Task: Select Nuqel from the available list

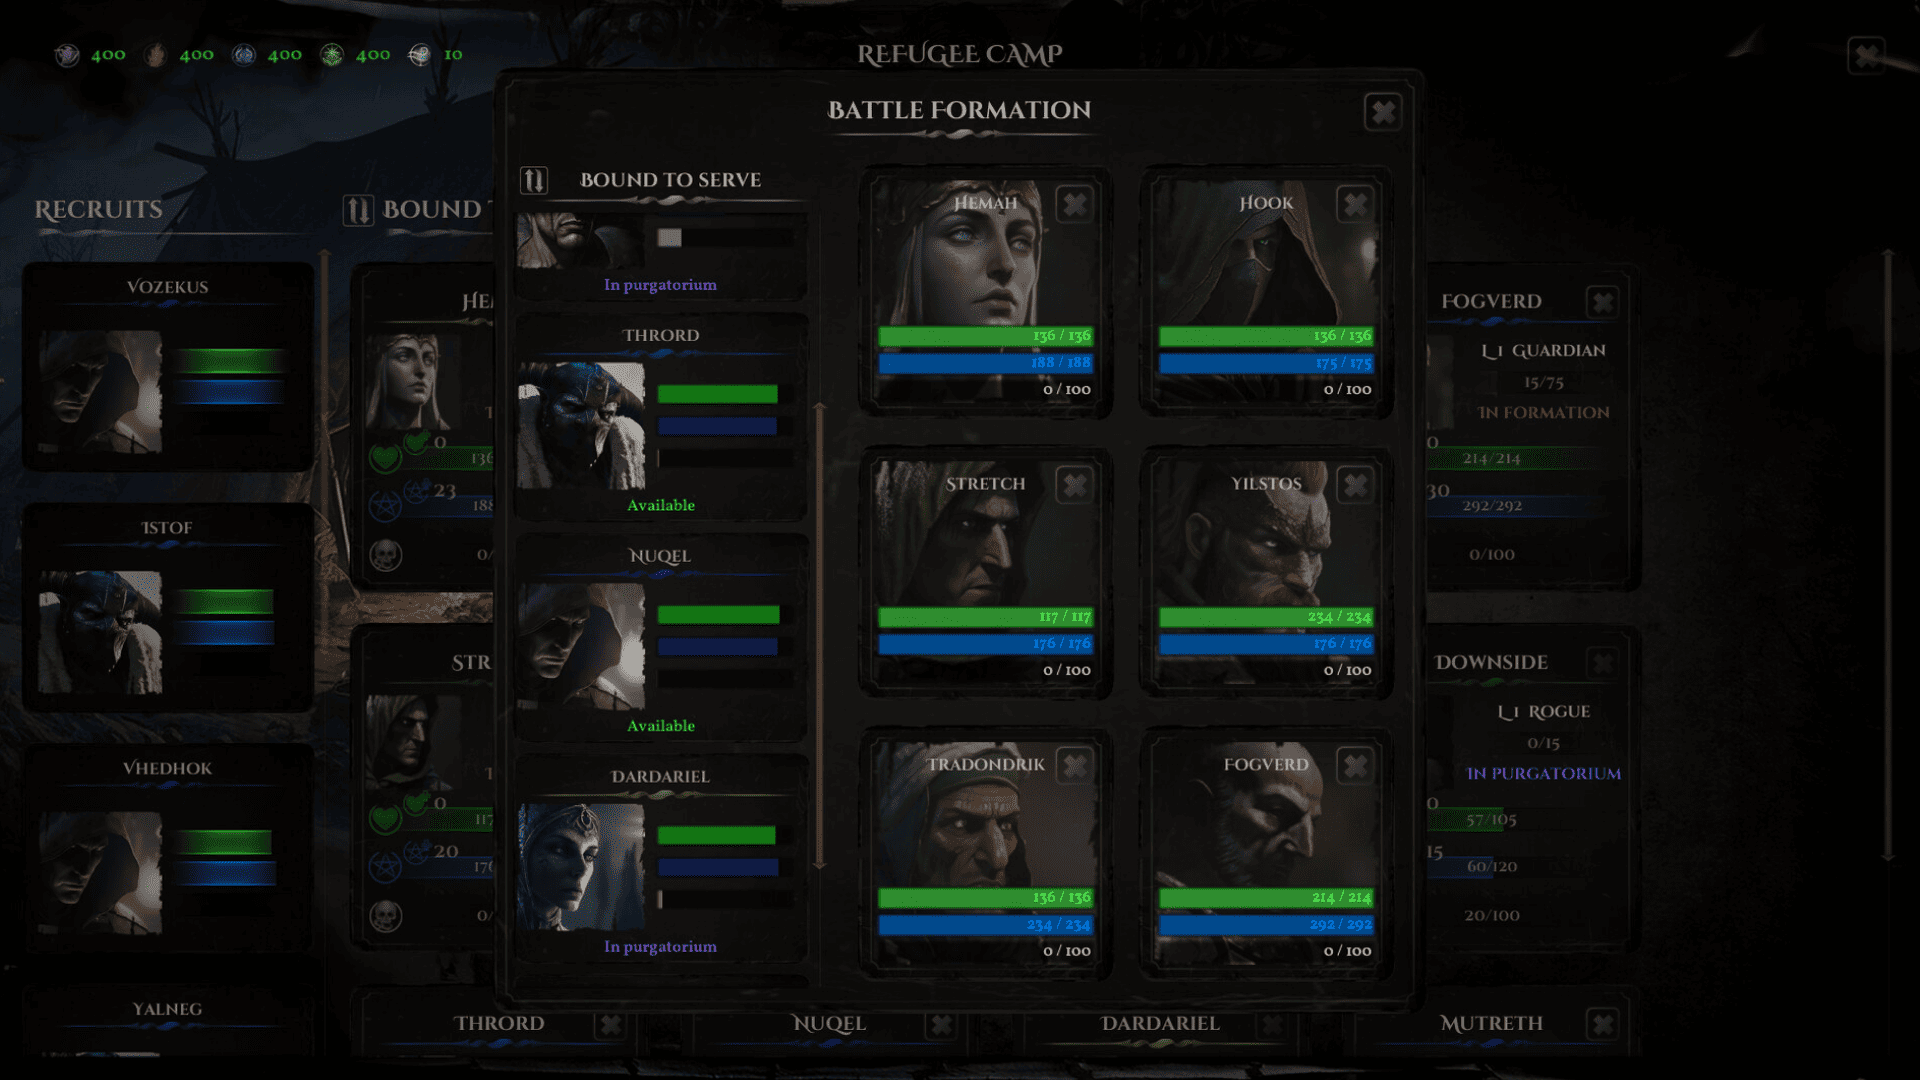Action: [x=661, y=638]
